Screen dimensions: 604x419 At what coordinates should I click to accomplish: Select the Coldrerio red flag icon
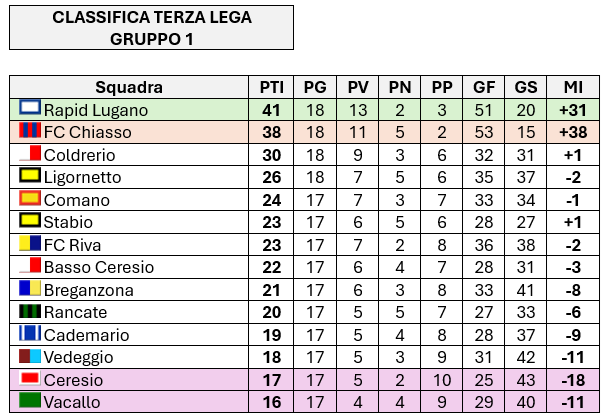pyautogui.click(x=30, y=153)
